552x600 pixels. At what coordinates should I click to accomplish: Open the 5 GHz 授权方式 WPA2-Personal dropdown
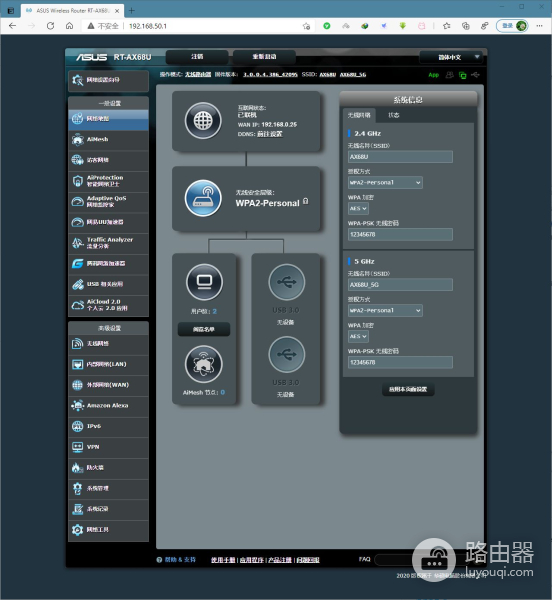pyautogui.click(x=385, y=311)
